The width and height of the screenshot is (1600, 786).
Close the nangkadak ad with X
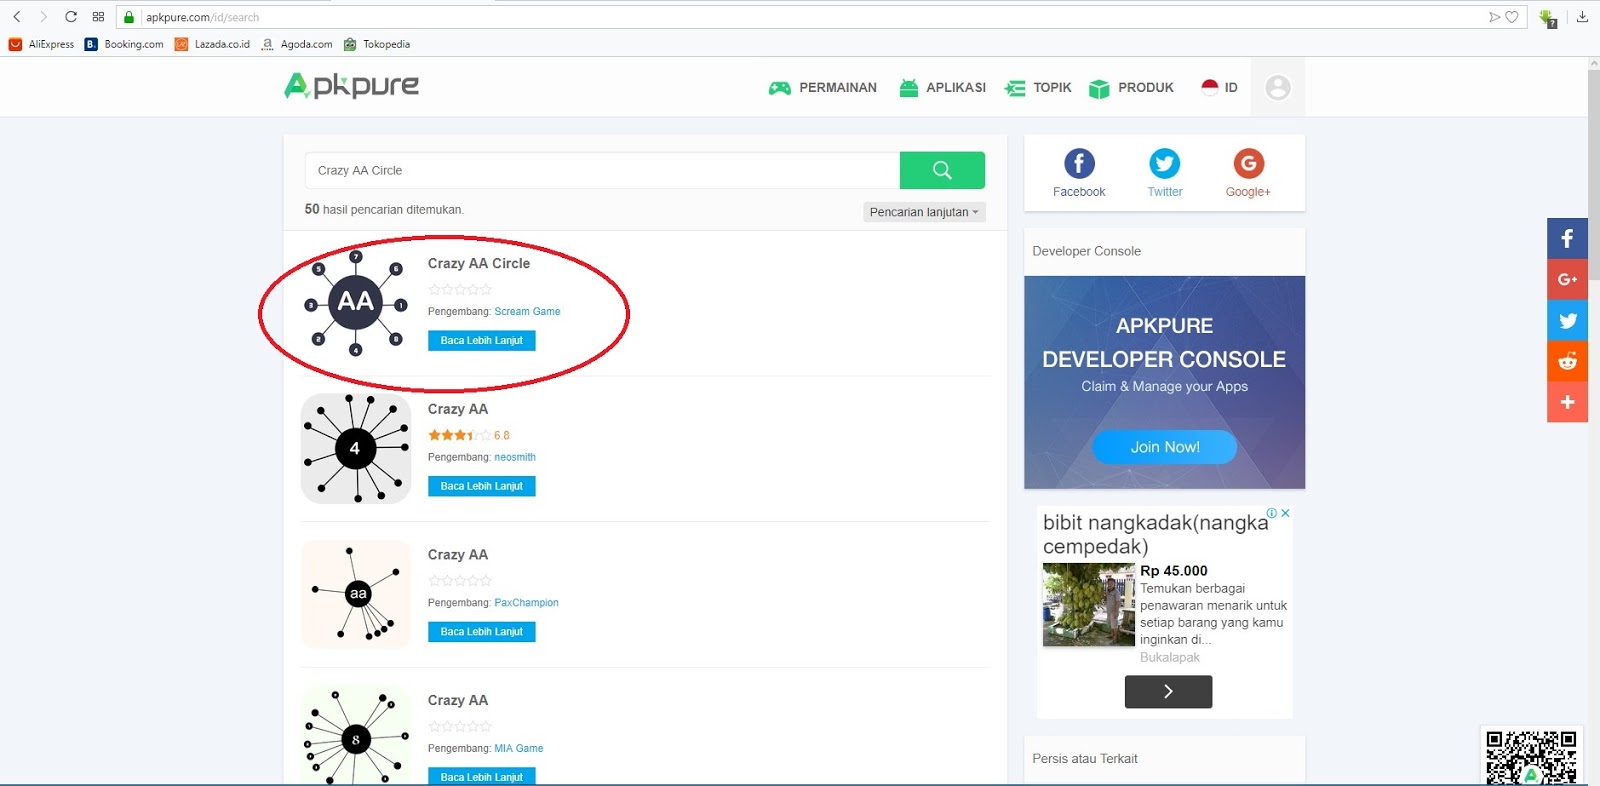pos(1285,513)
